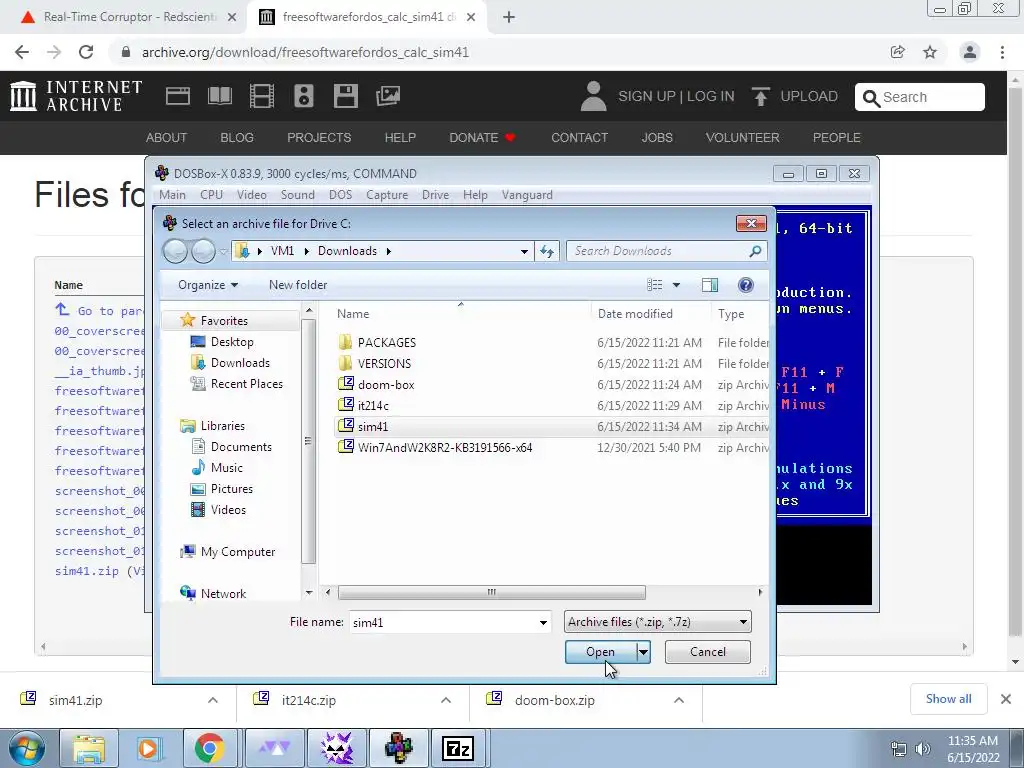Open DOSBox-X Main menu

click(x=172, y=195)
